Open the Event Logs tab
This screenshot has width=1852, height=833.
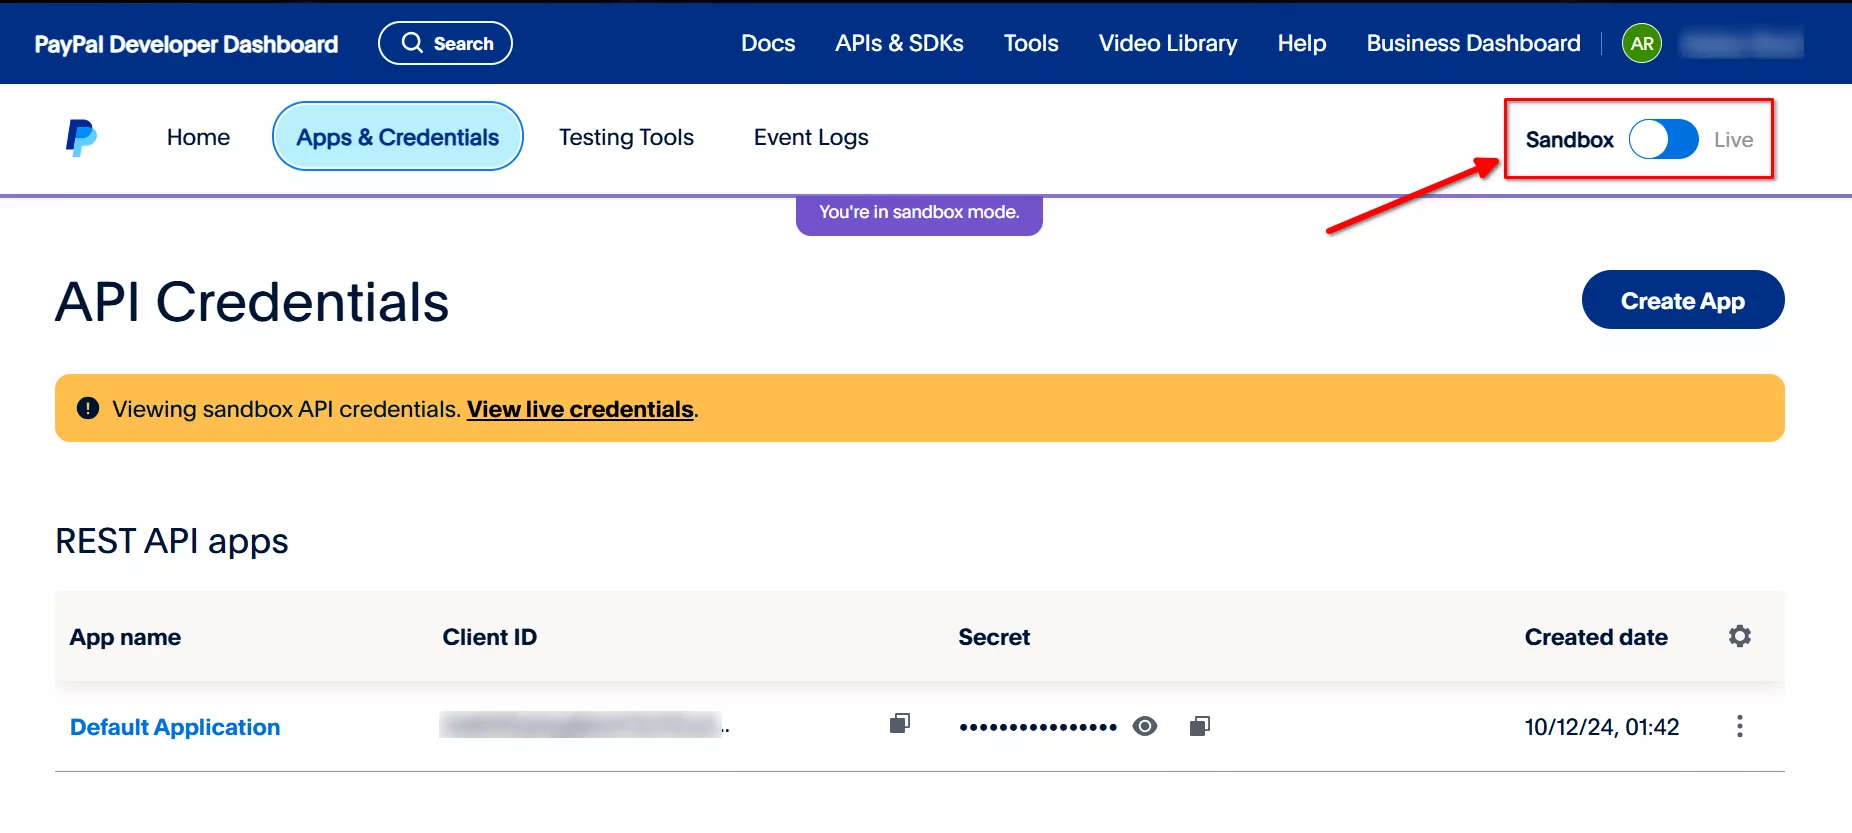811,137
